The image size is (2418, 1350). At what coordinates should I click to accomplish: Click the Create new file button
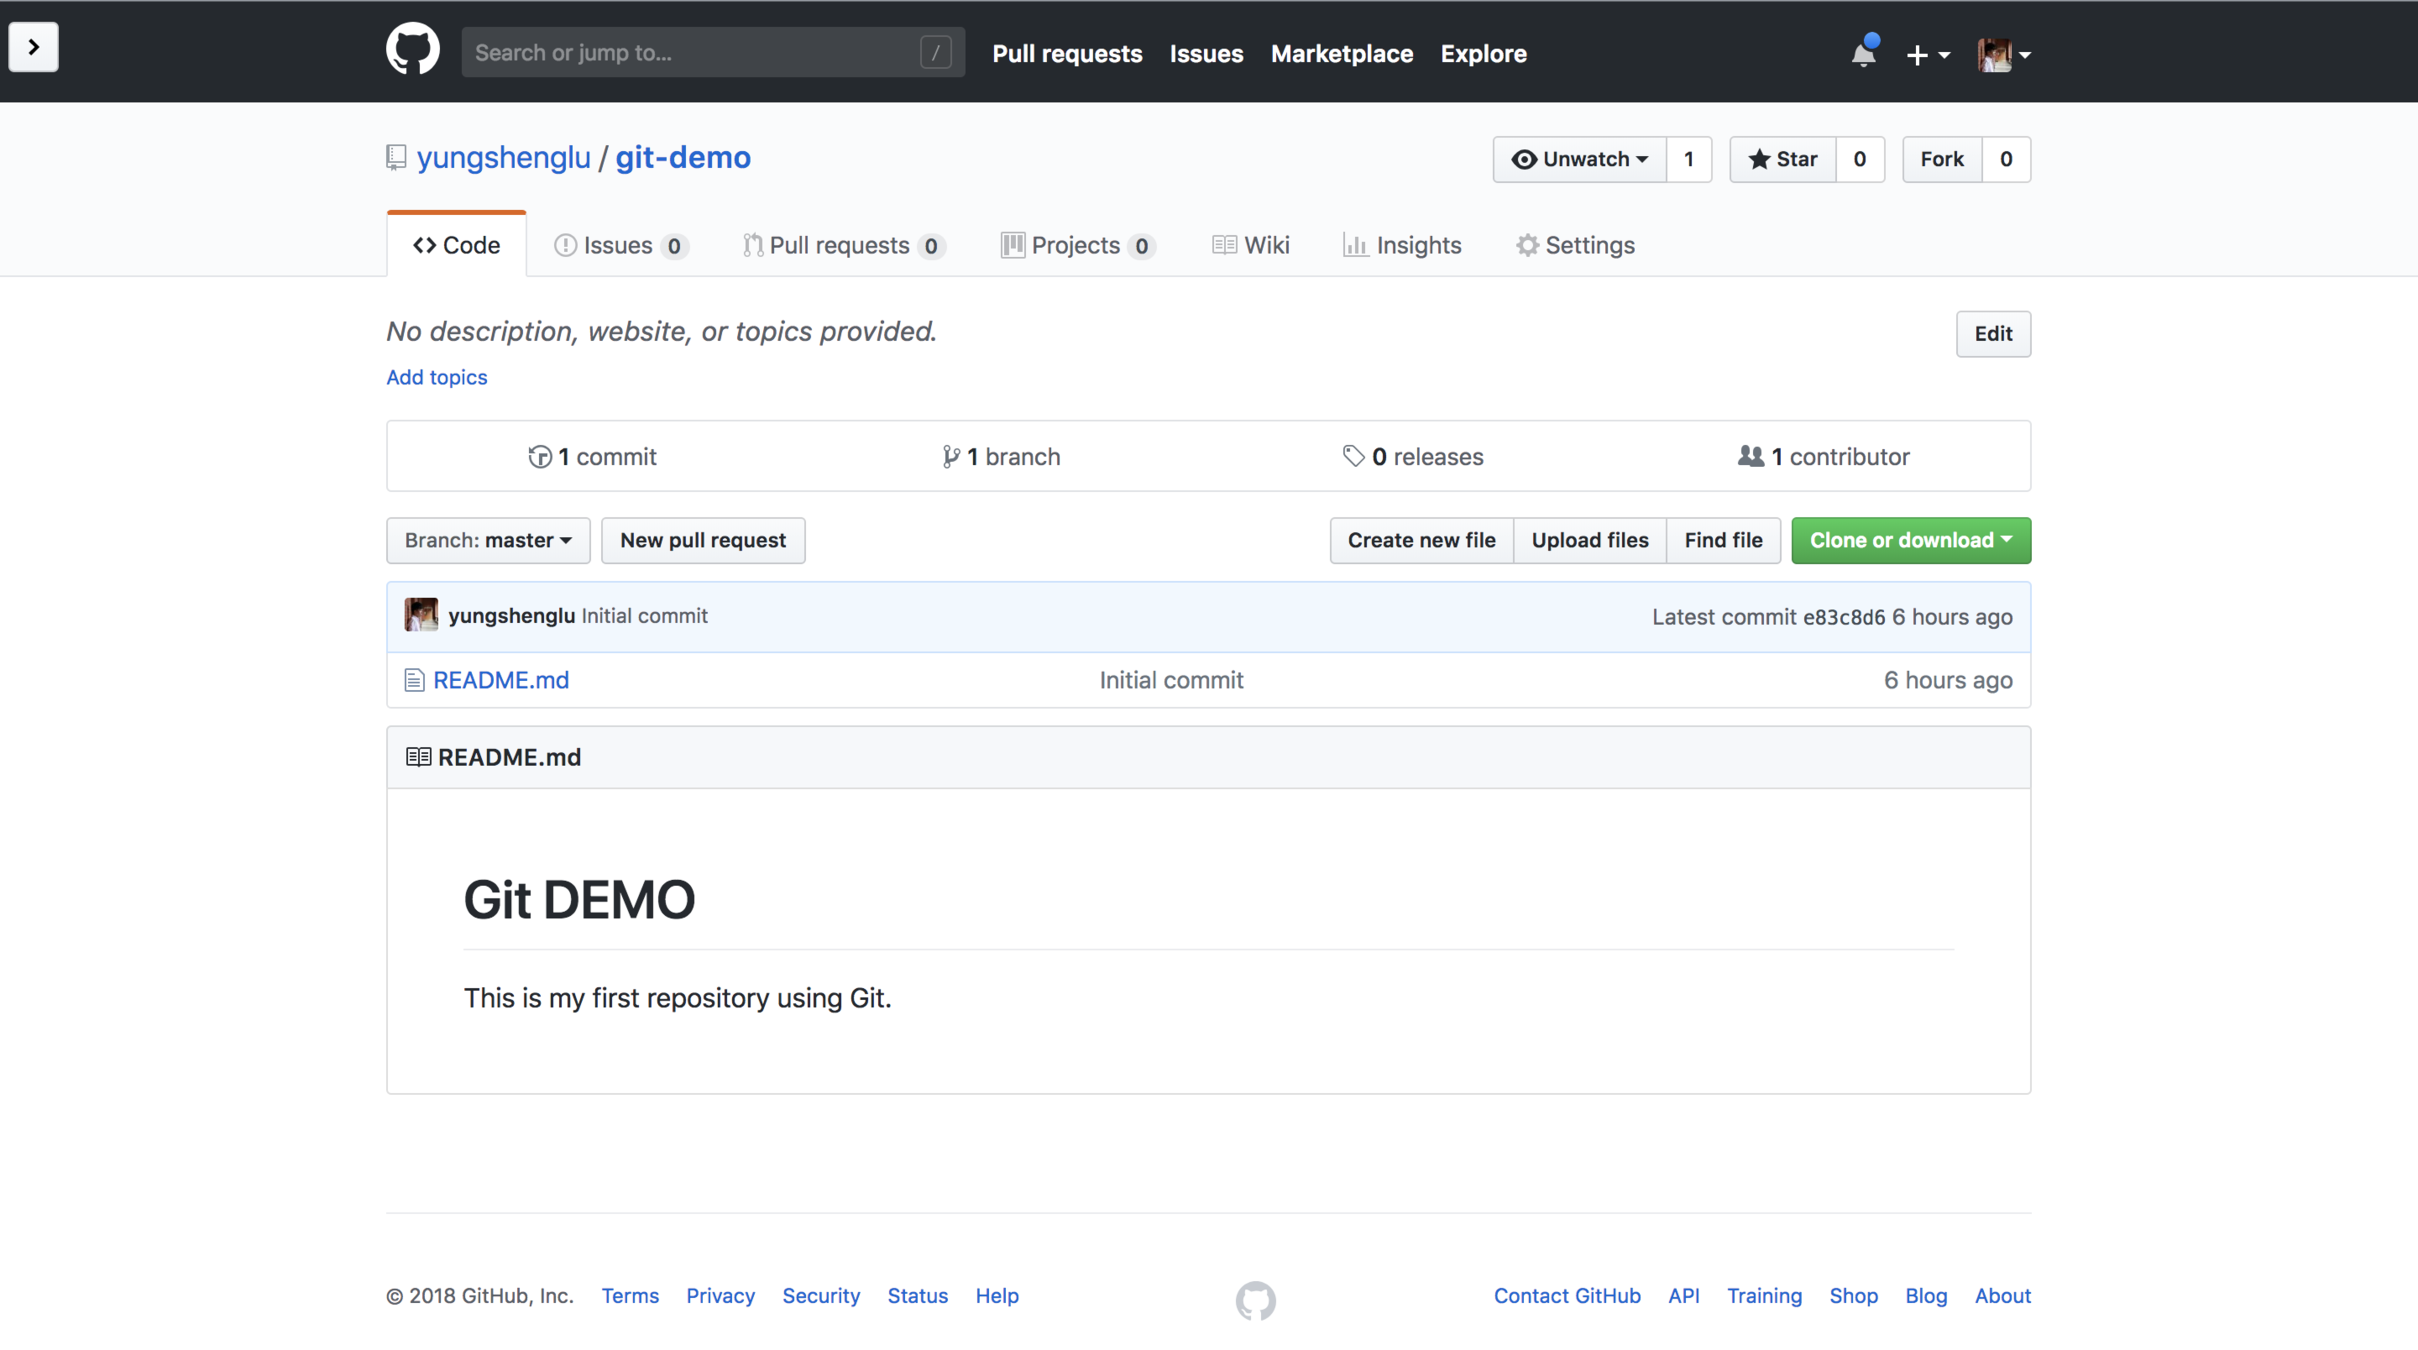point(1421,540)
